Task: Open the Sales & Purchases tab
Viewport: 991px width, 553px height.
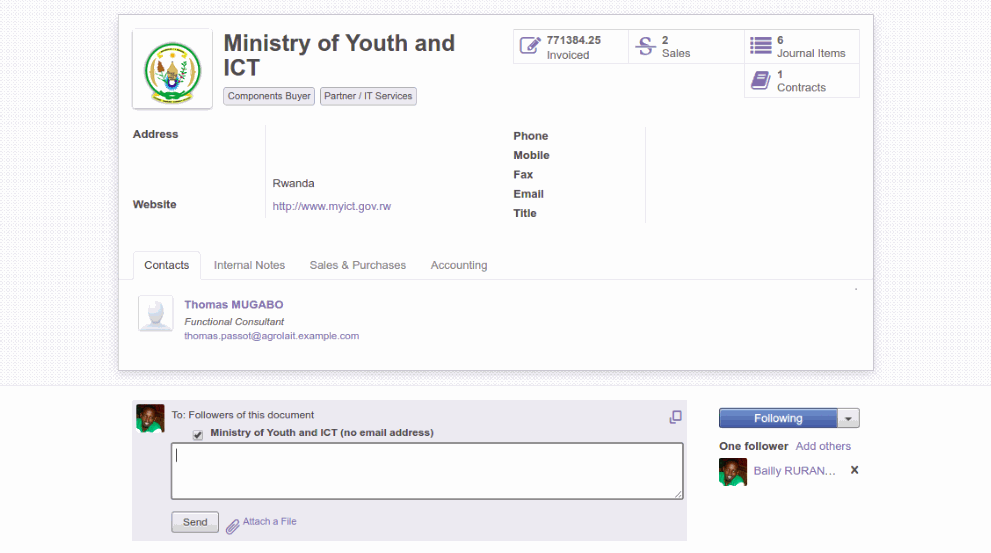Action: click(358, 265)
